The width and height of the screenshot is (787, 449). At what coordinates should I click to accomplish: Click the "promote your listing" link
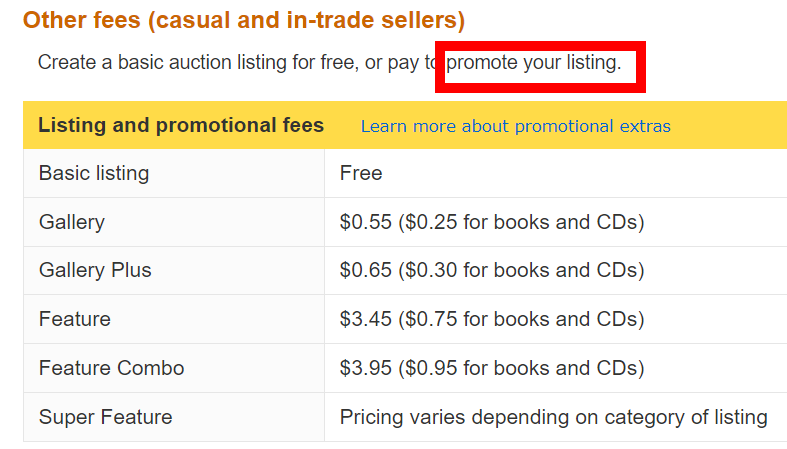(533, 63)
